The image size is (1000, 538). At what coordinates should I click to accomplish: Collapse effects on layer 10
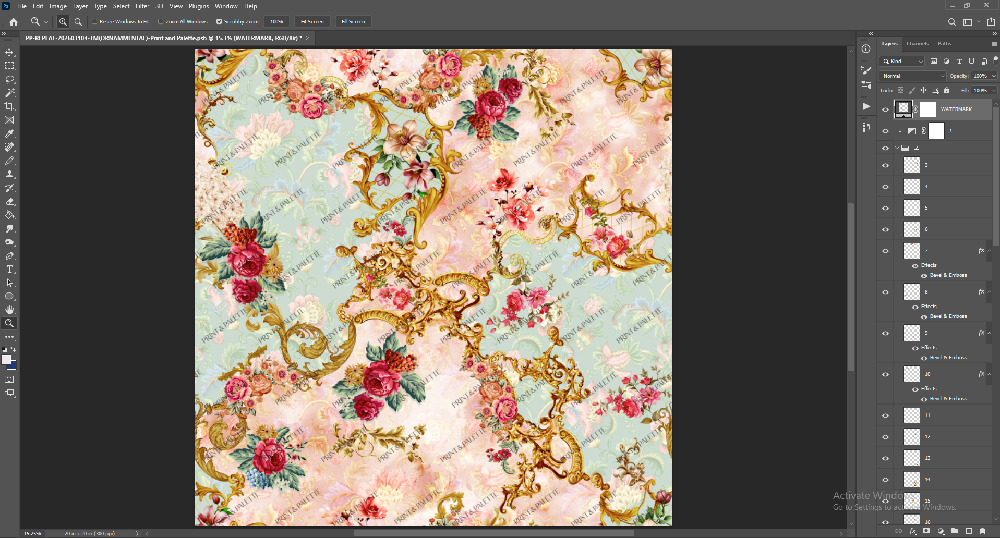click(x=989, y=374)
